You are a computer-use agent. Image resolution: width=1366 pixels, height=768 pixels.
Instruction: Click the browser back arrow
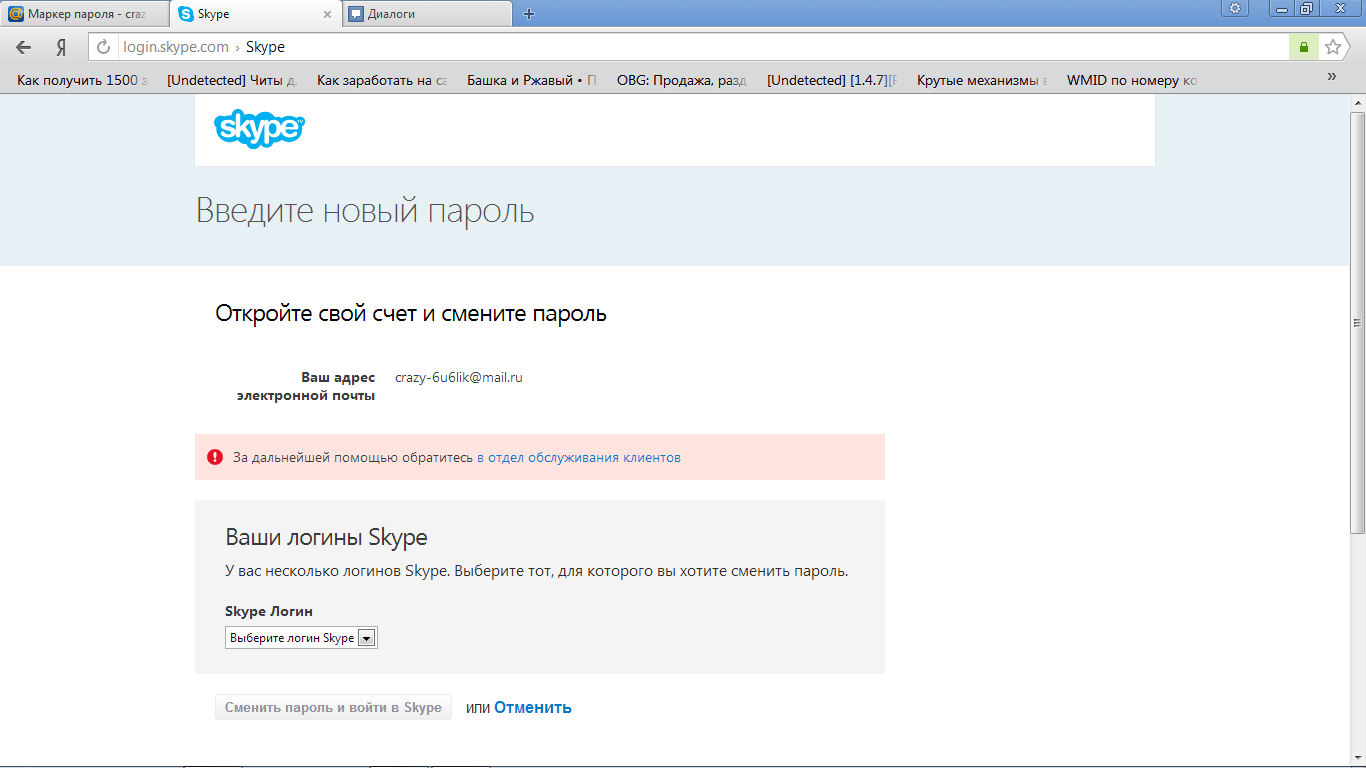point(23,47)
